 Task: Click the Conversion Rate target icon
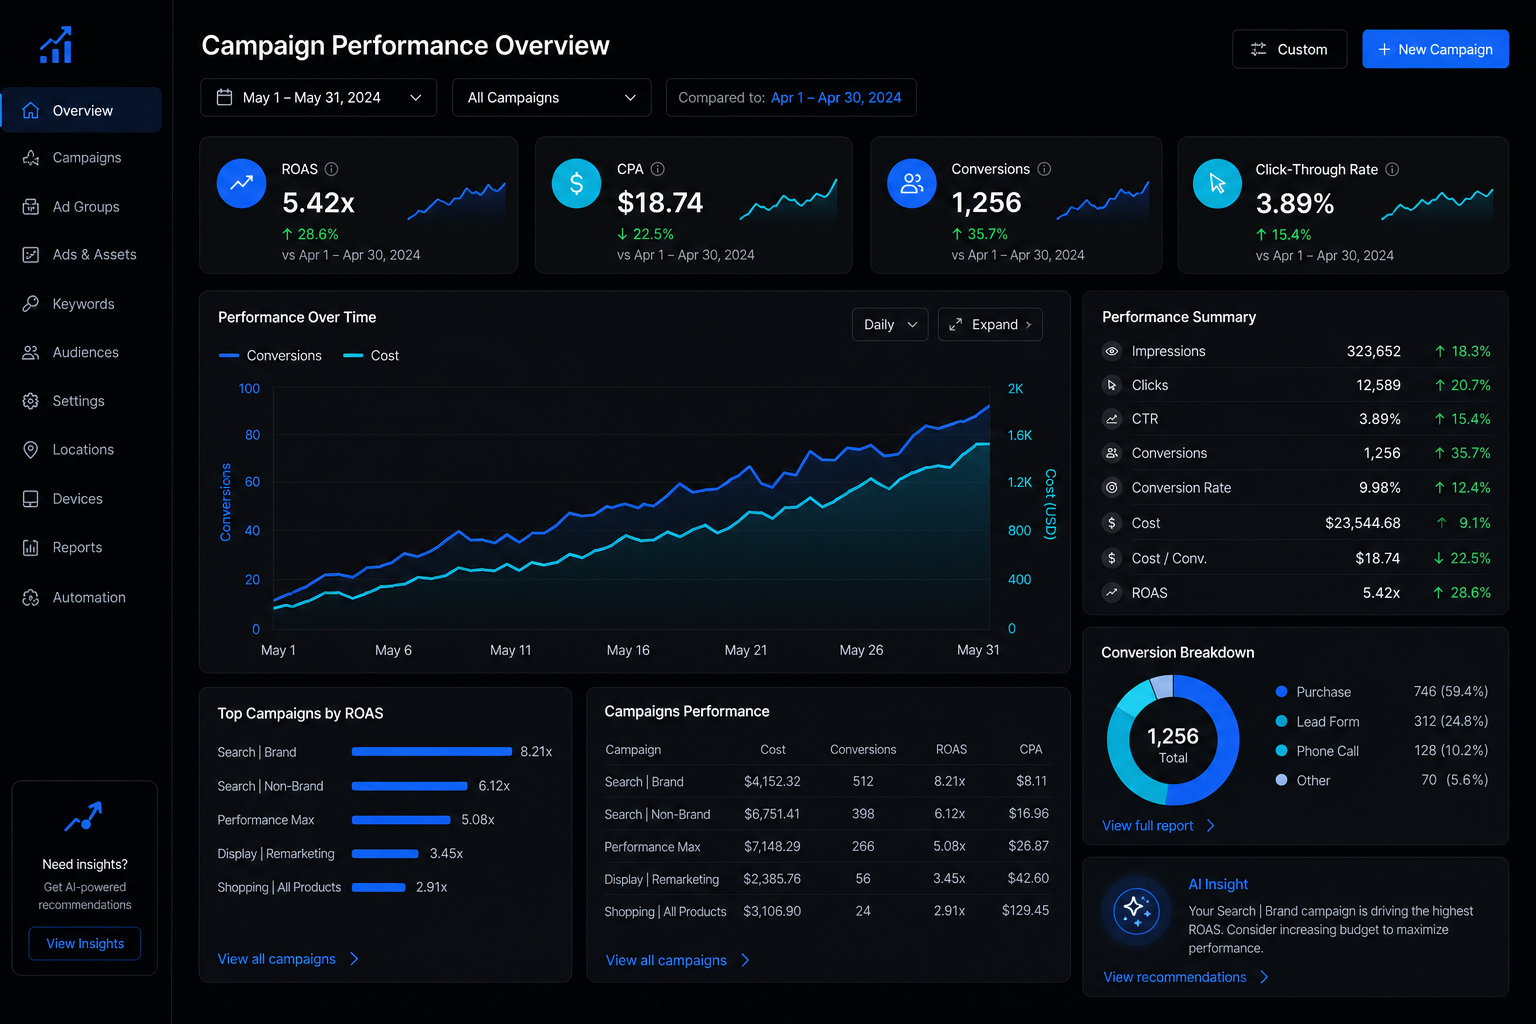pos(1112,488)
